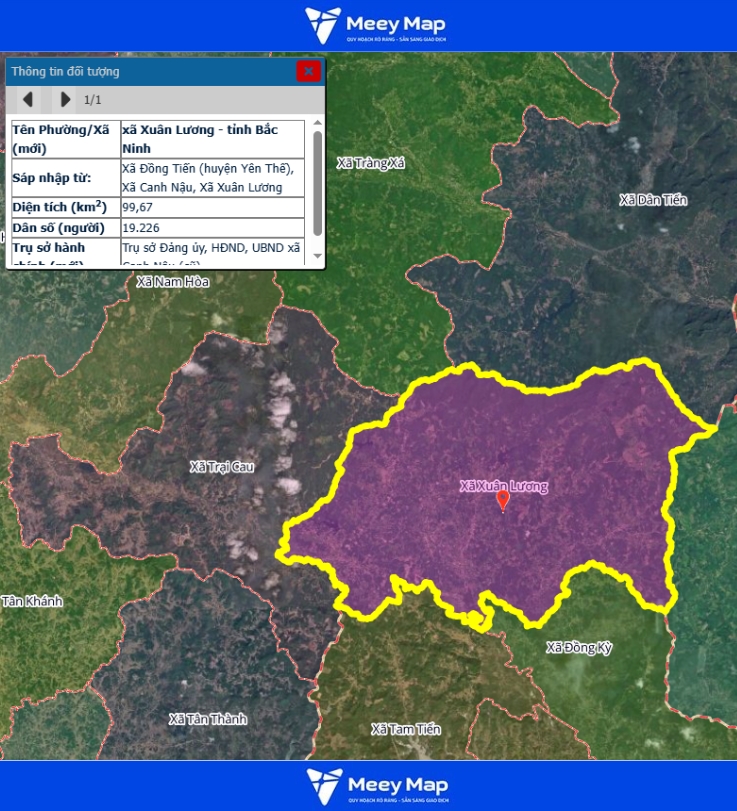Click the red location pin on map
This screenshot has height=811, width=737.
503,501
